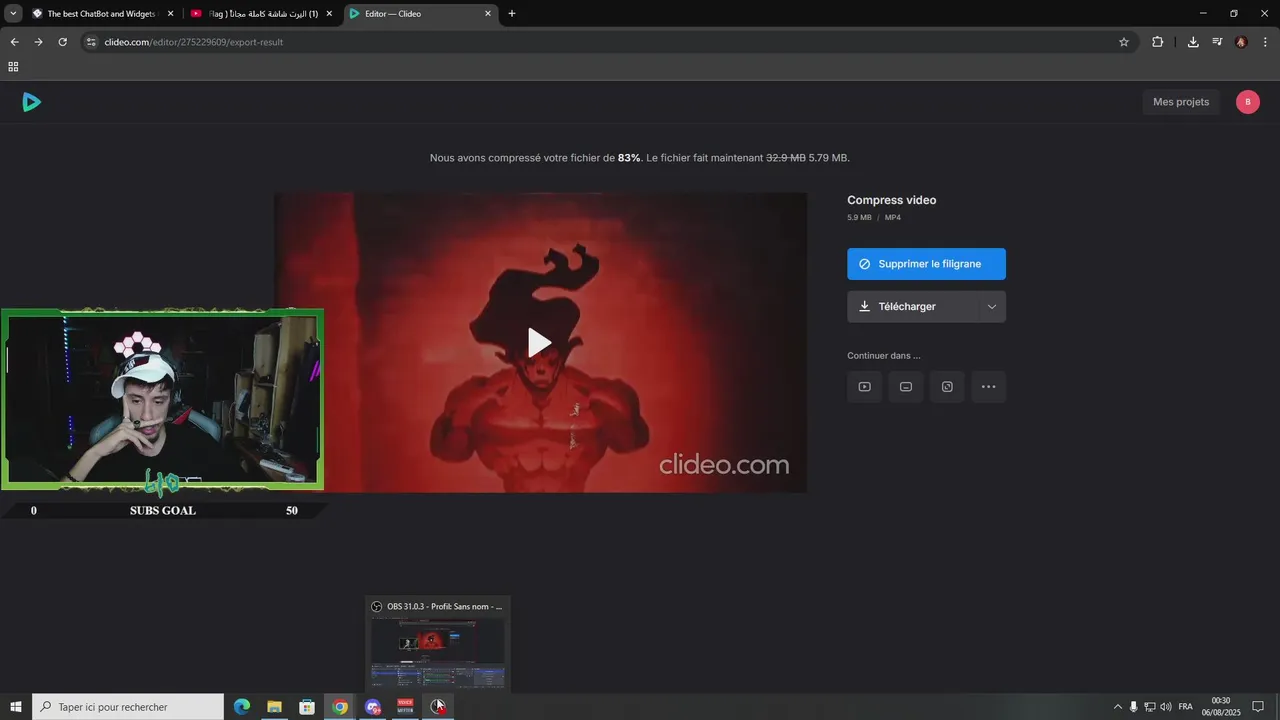View site information icon in address bar

pos(91,42)
